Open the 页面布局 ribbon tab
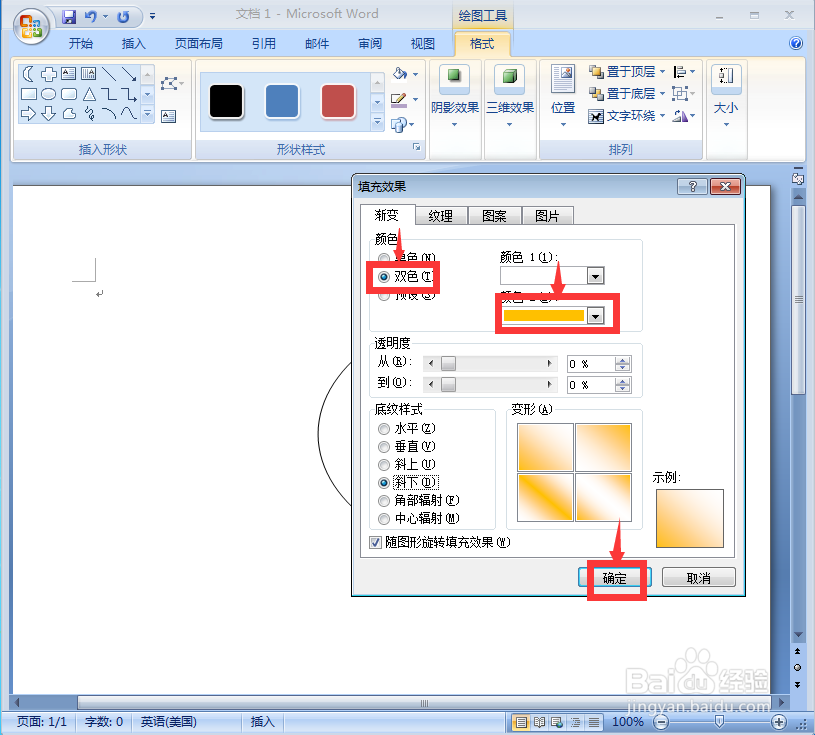 199,44
